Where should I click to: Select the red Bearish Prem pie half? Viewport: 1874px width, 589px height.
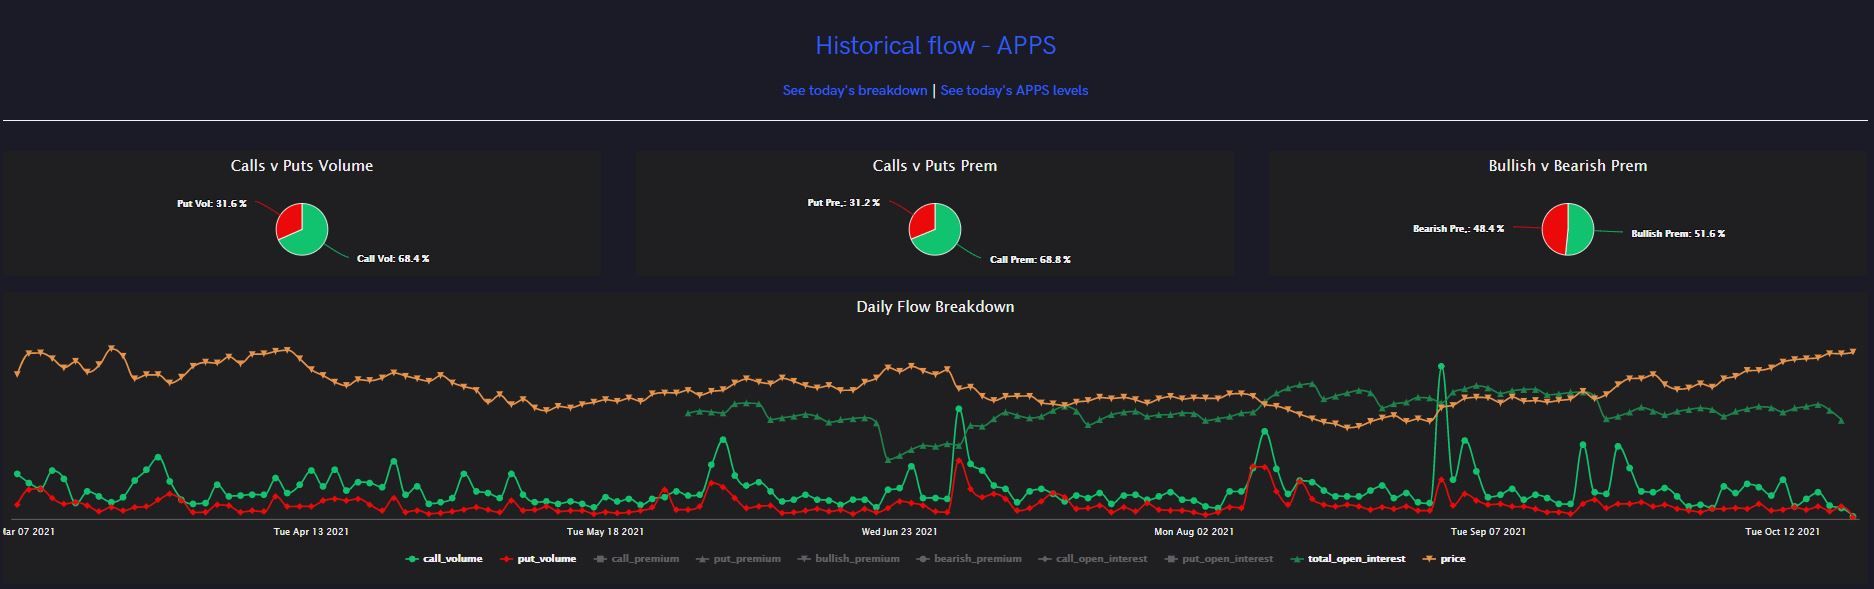[x=1555, y=229]
